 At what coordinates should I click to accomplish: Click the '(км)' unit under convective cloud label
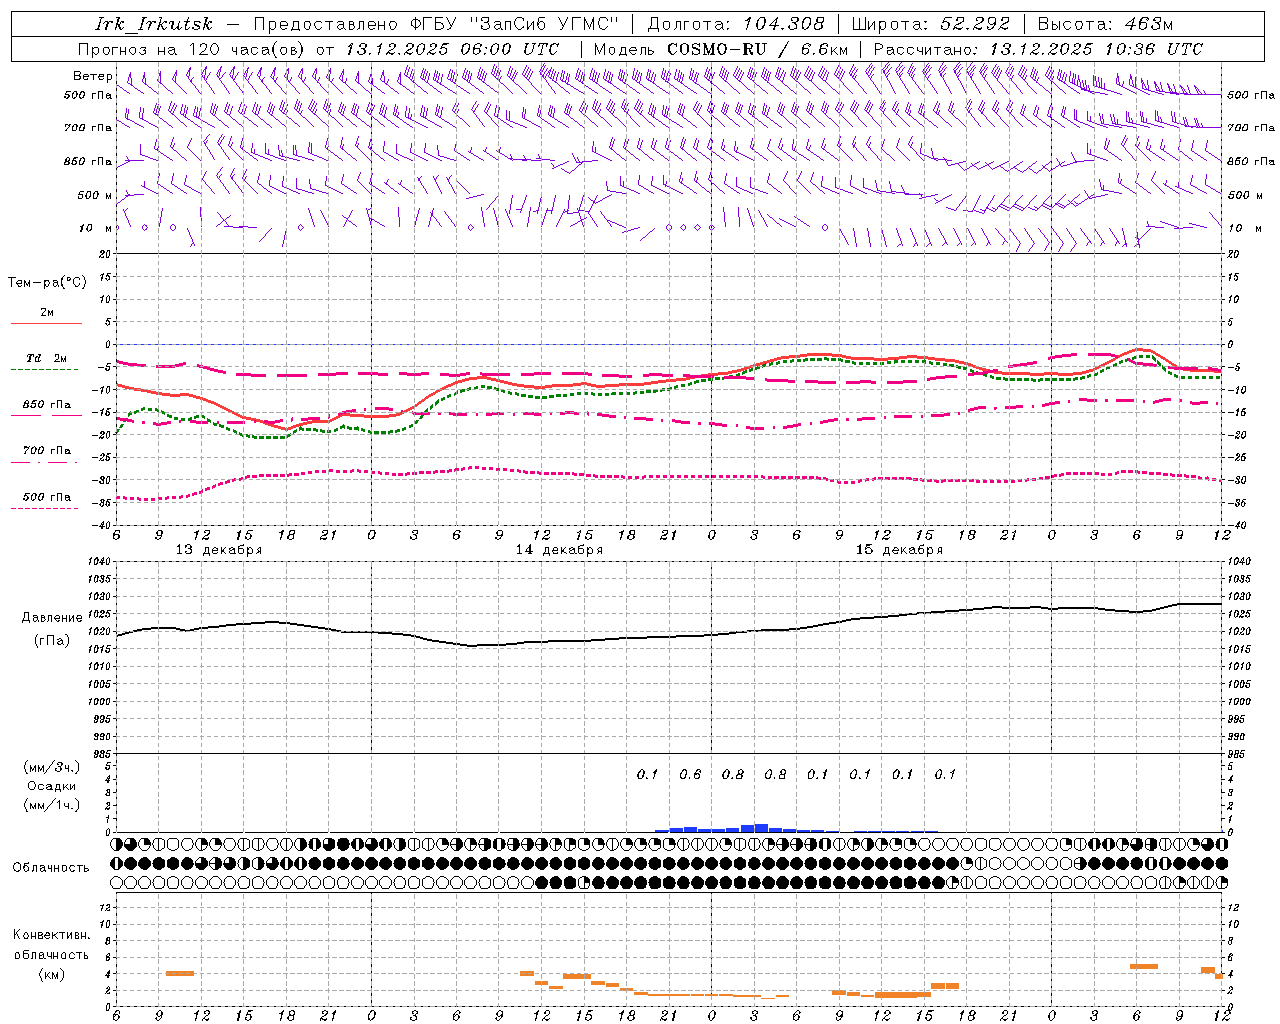click(x=51, y=974)
